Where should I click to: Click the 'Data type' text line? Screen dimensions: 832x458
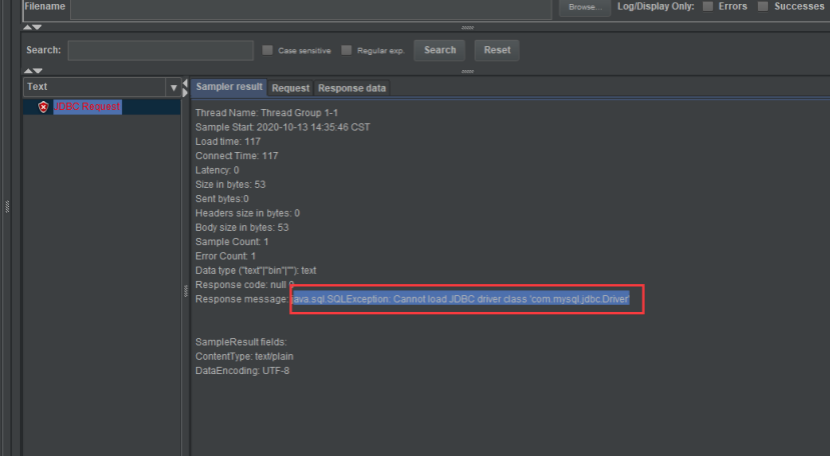256,271
